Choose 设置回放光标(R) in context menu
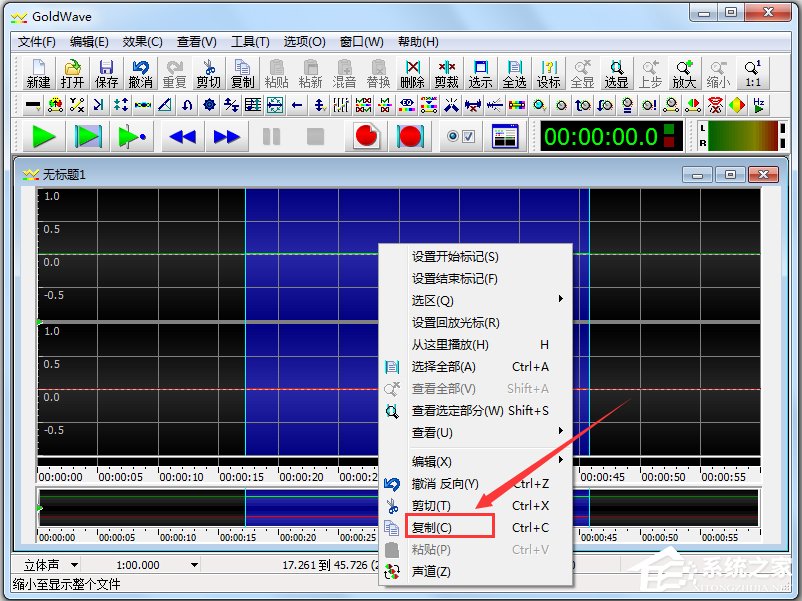 (475, 323)
